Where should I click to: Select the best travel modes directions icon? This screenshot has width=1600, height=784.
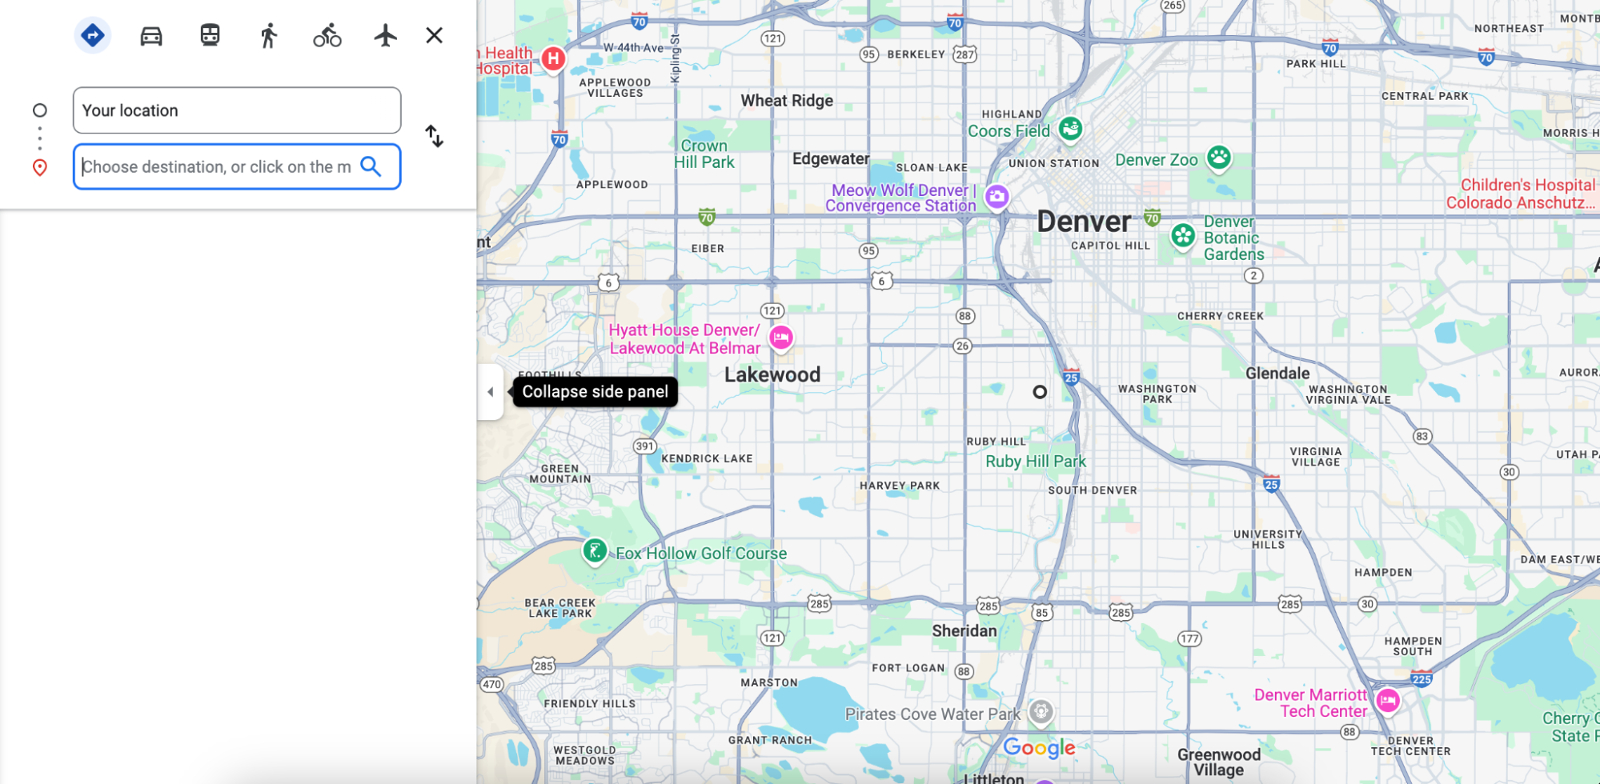point(93,36)
